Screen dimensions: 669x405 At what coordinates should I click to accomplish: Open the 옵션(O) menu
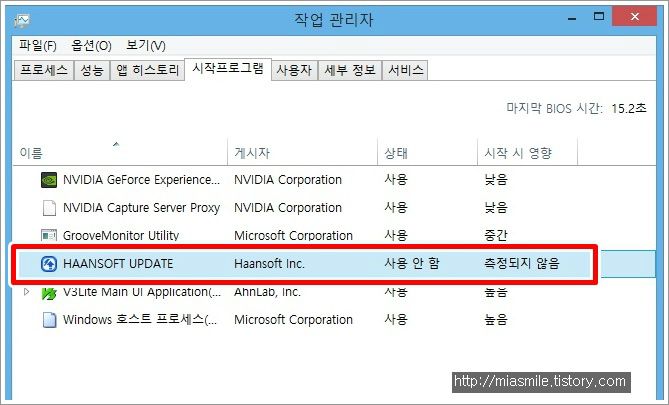point(91,46)
